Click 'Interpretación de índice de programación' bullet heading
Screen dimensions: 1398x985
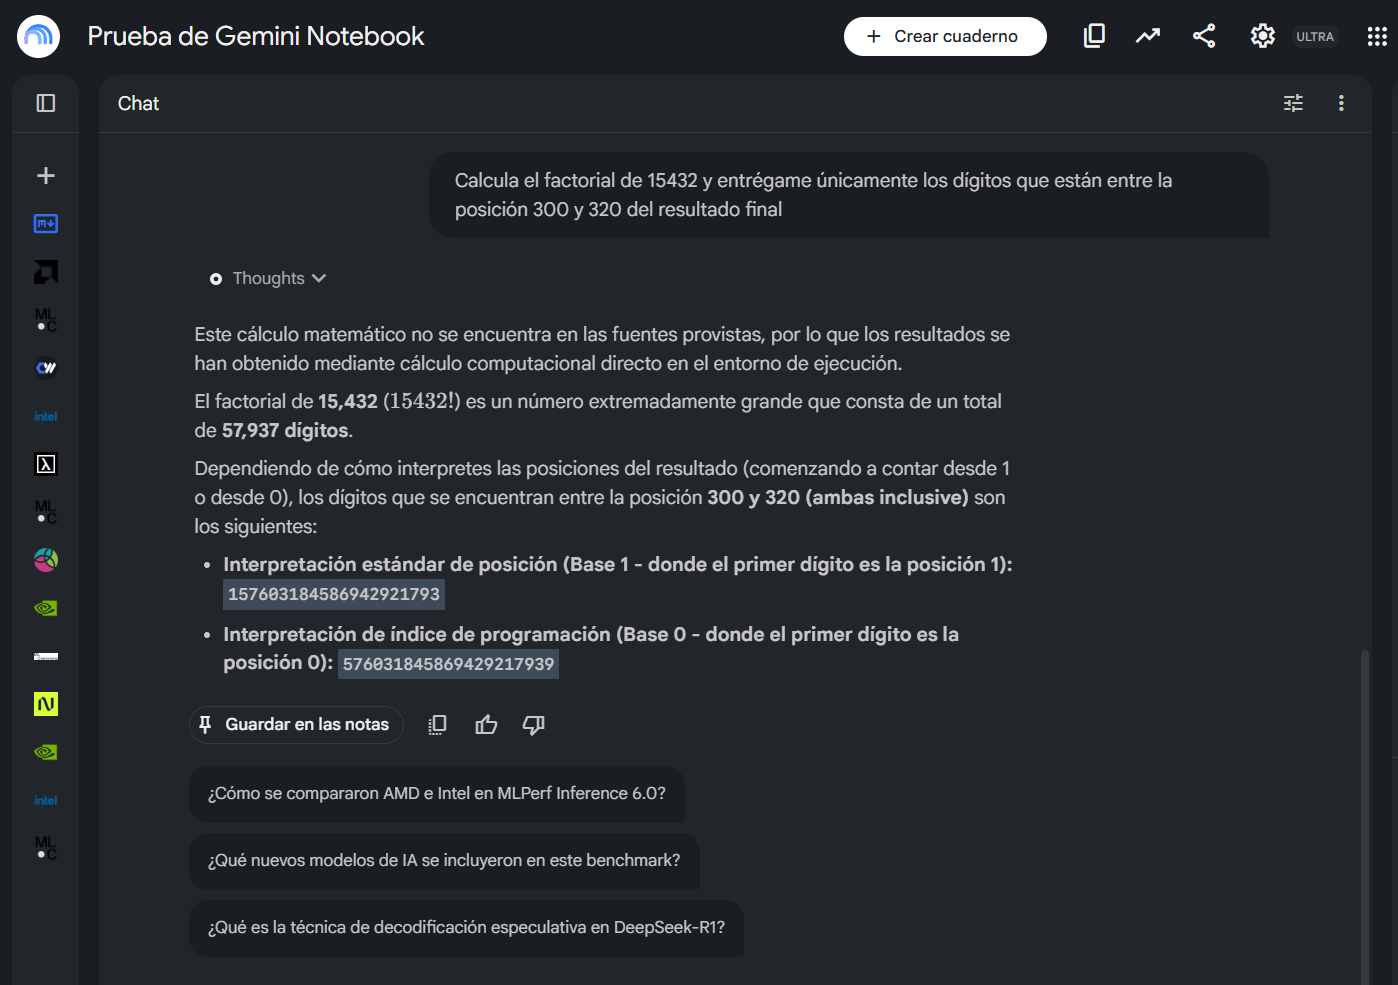click(x=591, y=648)
